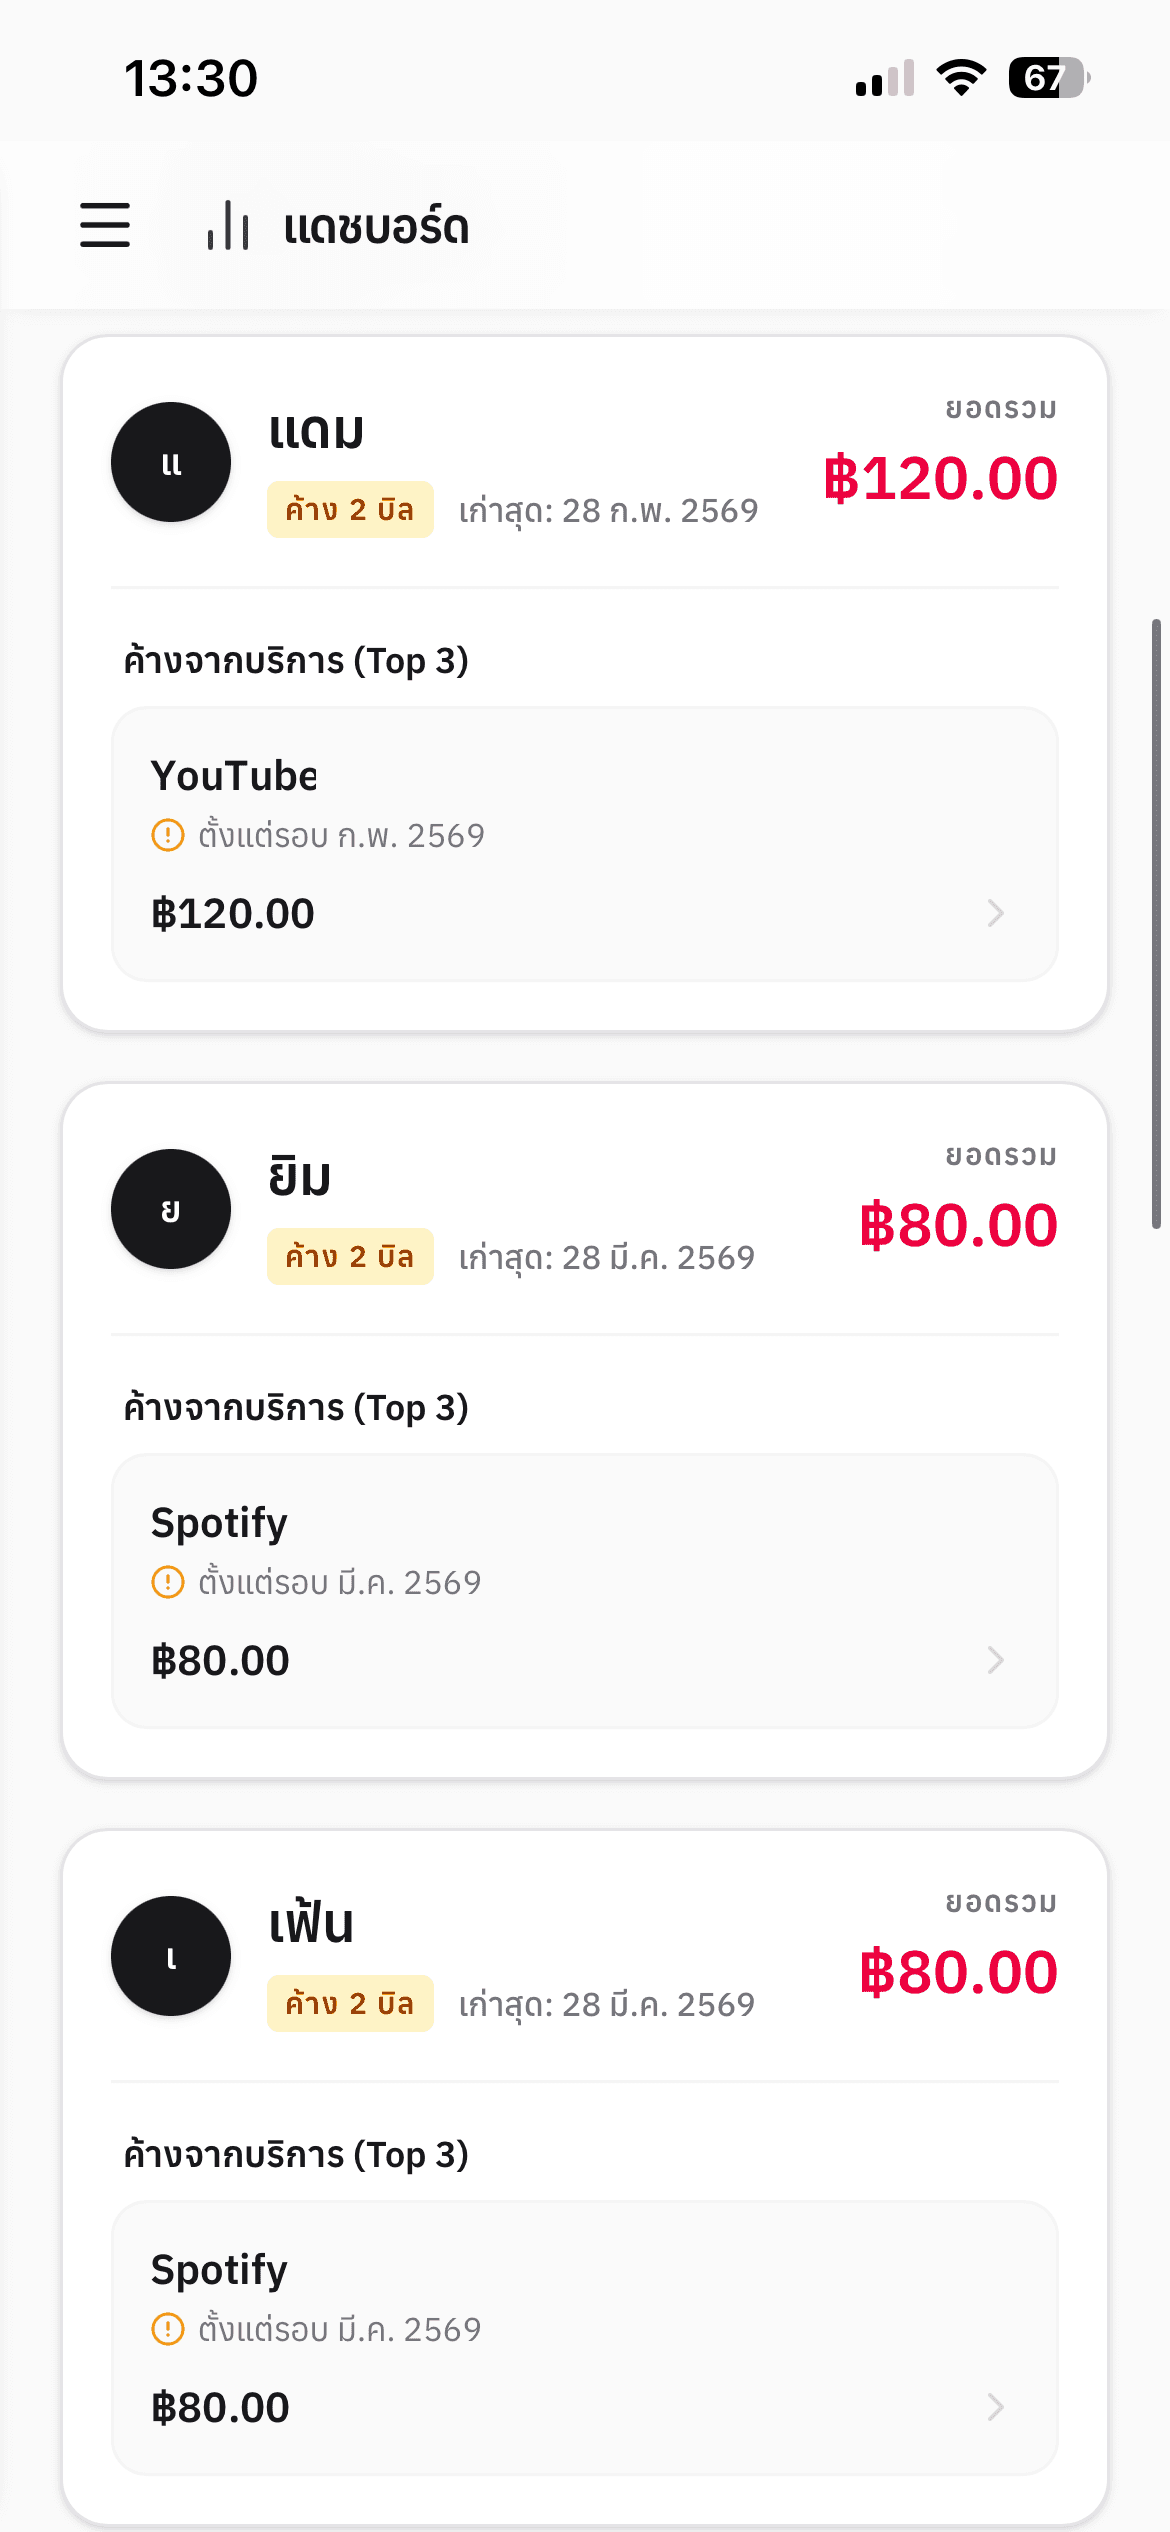Tap the warning icon under YouTube
Viewport: 1170px width, 2532px height.
click(168, 835)
